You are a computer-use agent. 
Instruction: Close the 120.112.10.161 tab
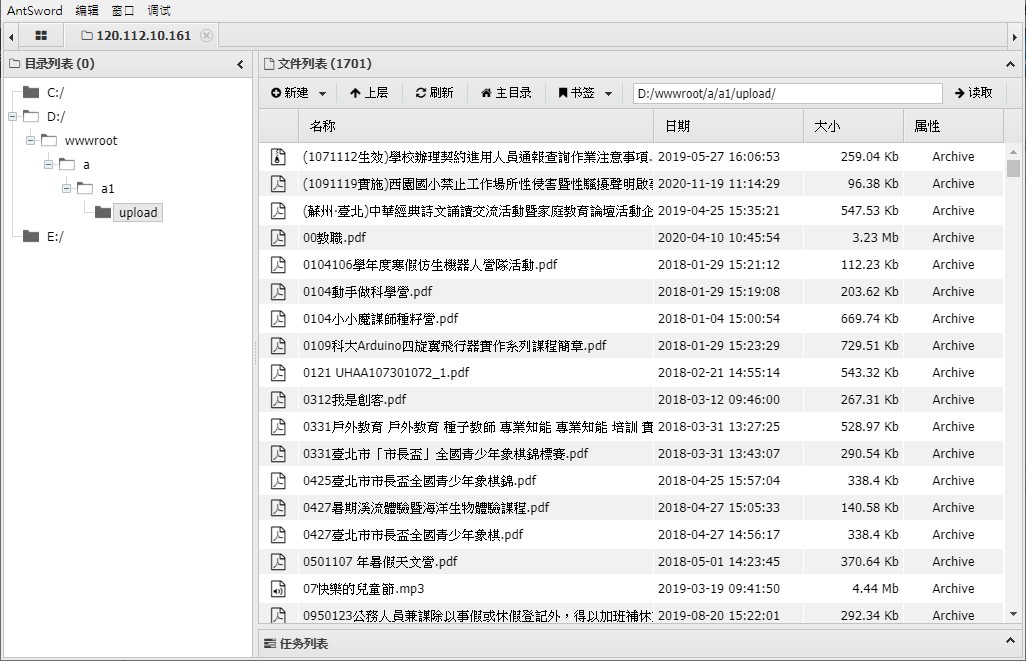click(206, 35)
